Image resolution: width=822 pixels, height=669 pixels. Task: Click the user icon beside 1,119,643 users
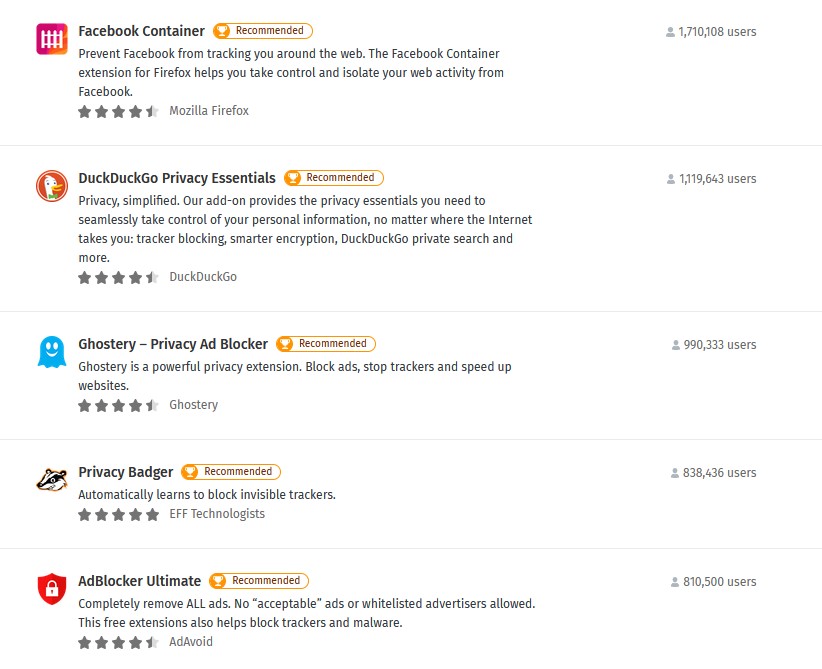[x=671, y=179]
